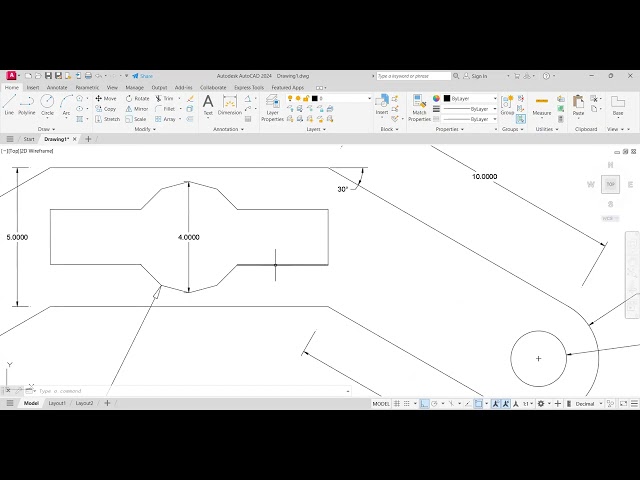The height and width of the screenshot is (480, 640).
Task: Click the Group tool
Action: tap(507, 104)
